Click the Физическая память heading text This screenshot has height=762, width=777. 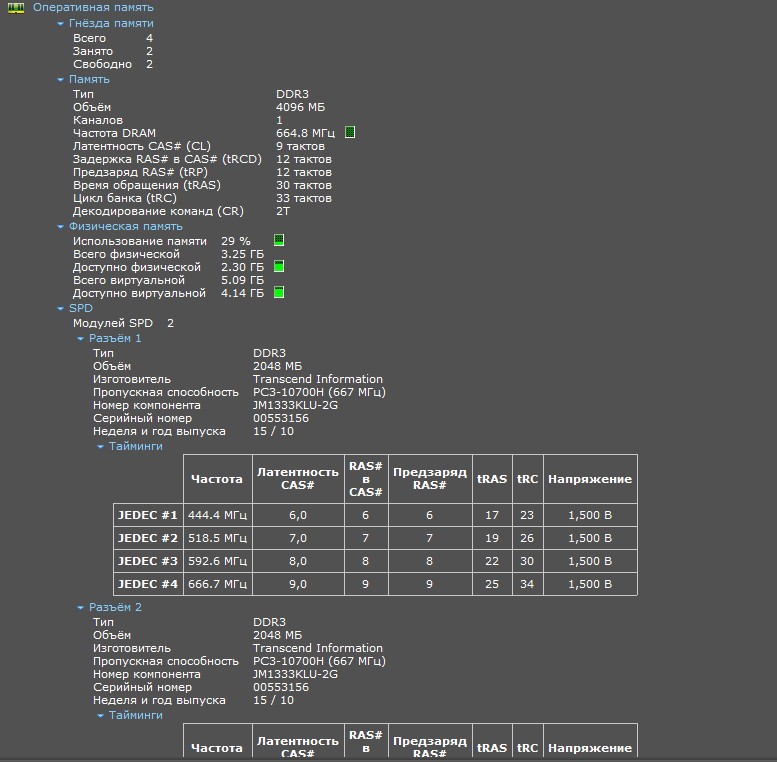click(x=125, y=226)
